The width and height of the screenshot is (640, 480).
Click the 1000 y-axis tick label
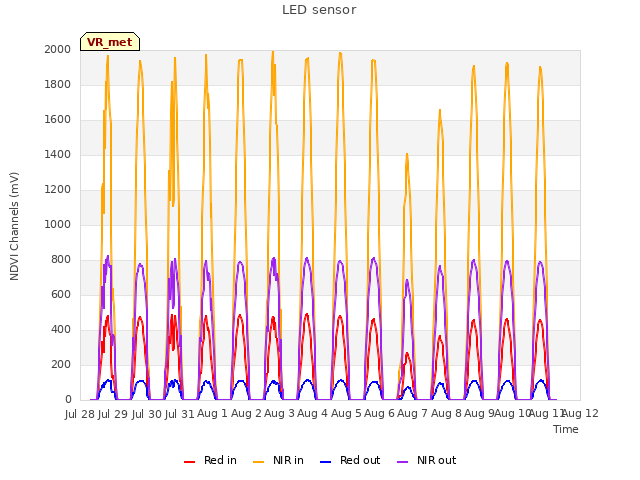click(58, 224)
